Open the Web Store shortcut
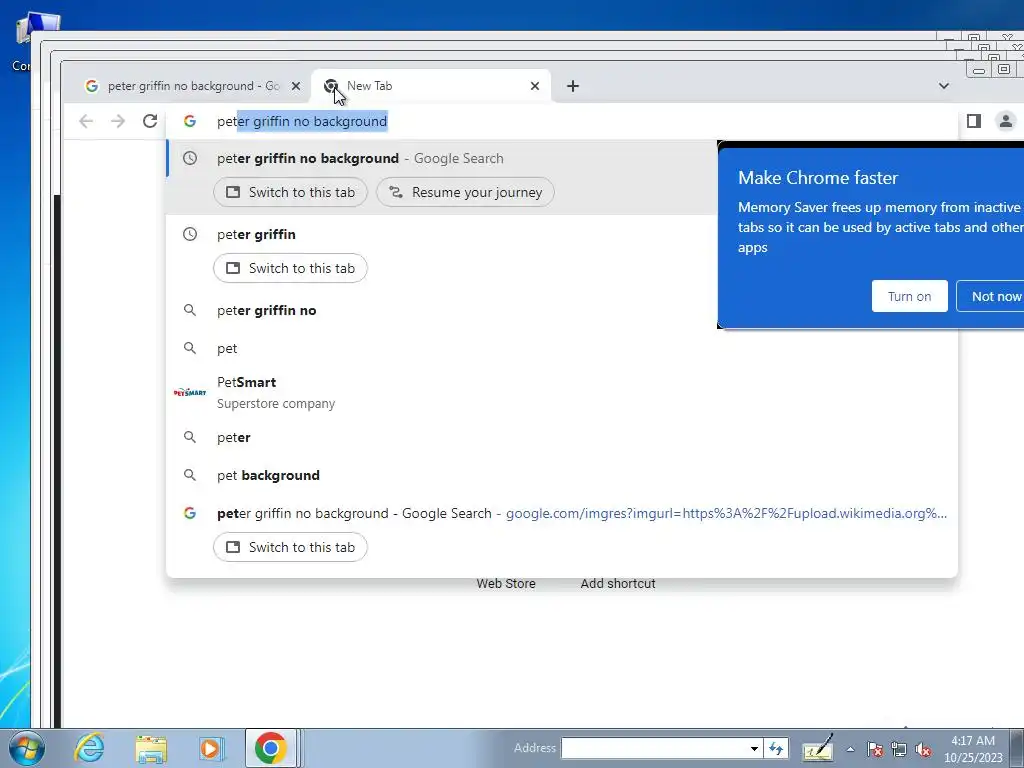The image size is (1024, 768). pos(505,584)
